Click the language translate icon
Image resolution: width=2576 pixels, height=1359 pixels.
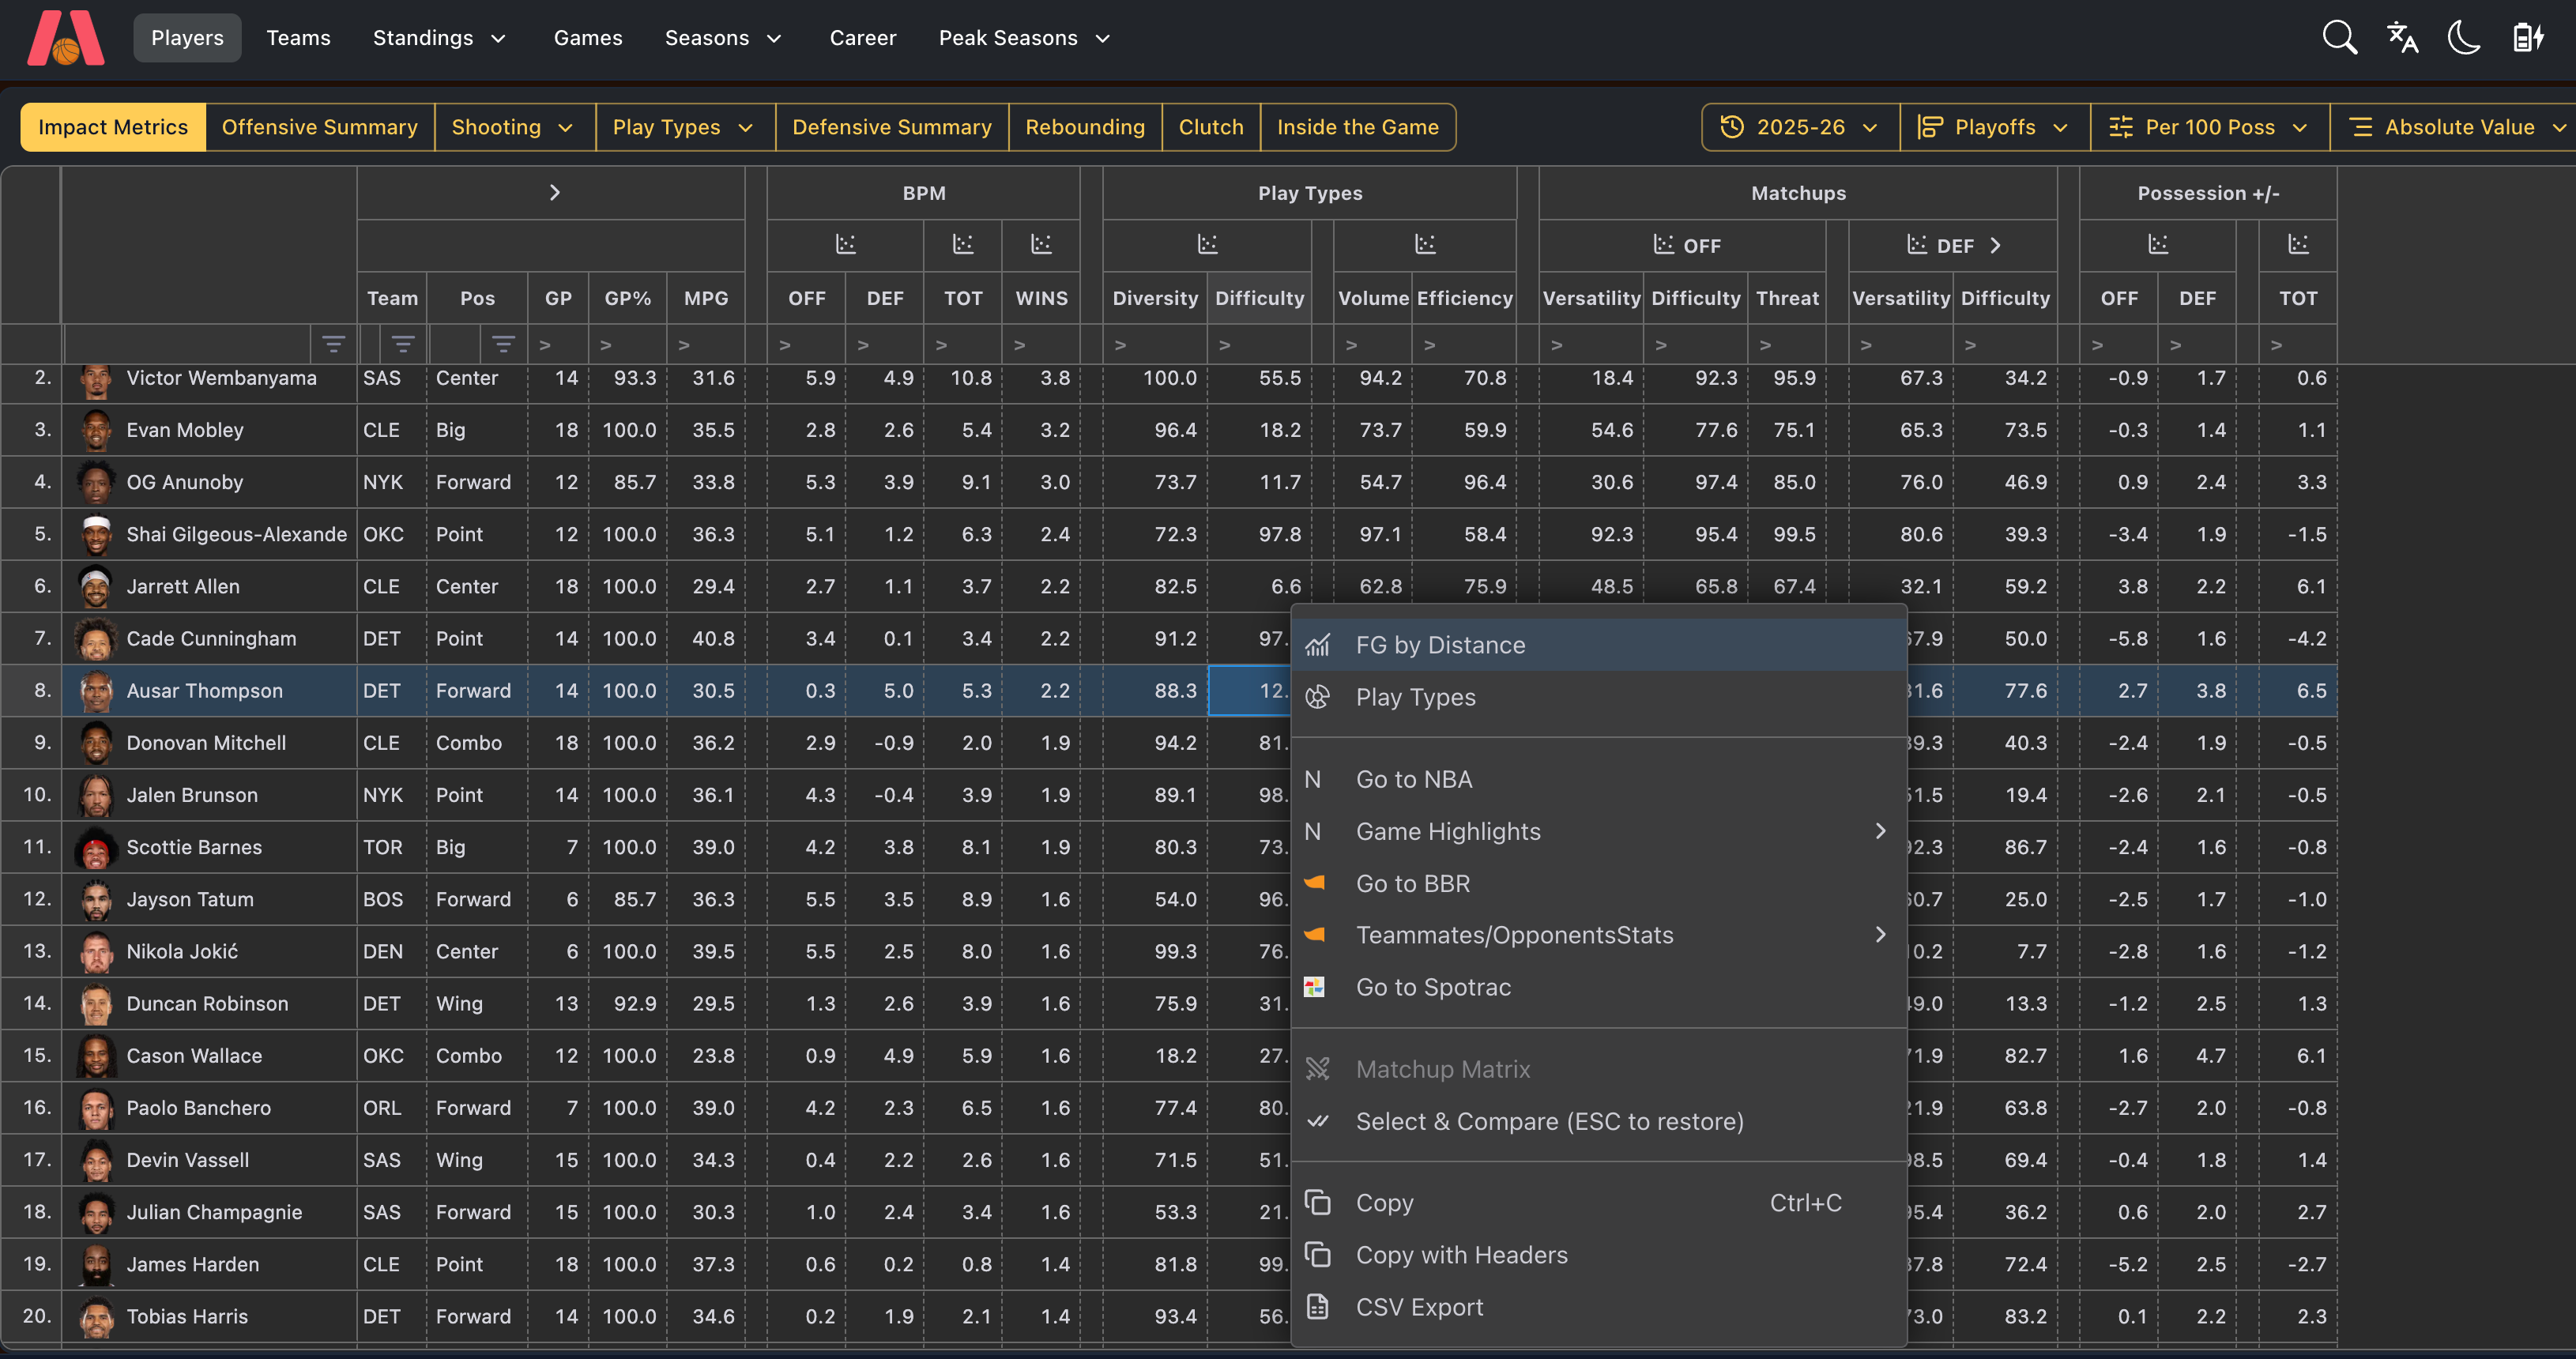2401,38
